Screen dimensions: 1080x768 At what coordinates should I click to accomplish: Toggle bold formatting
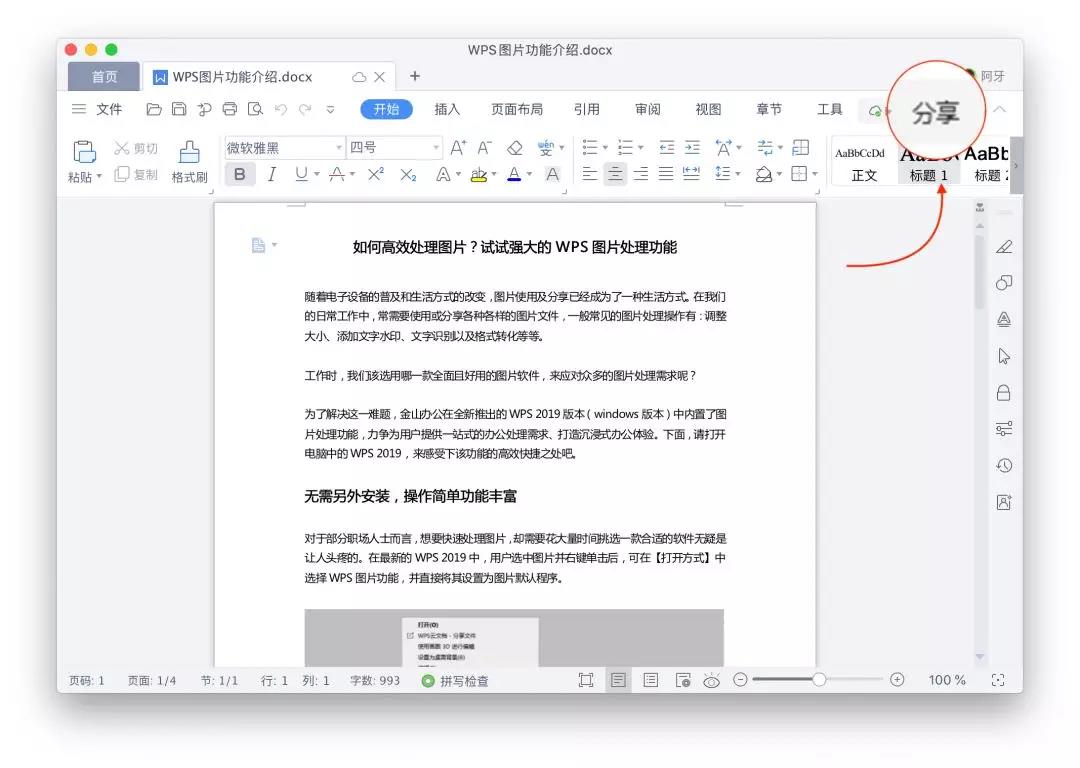click(240, 174)
